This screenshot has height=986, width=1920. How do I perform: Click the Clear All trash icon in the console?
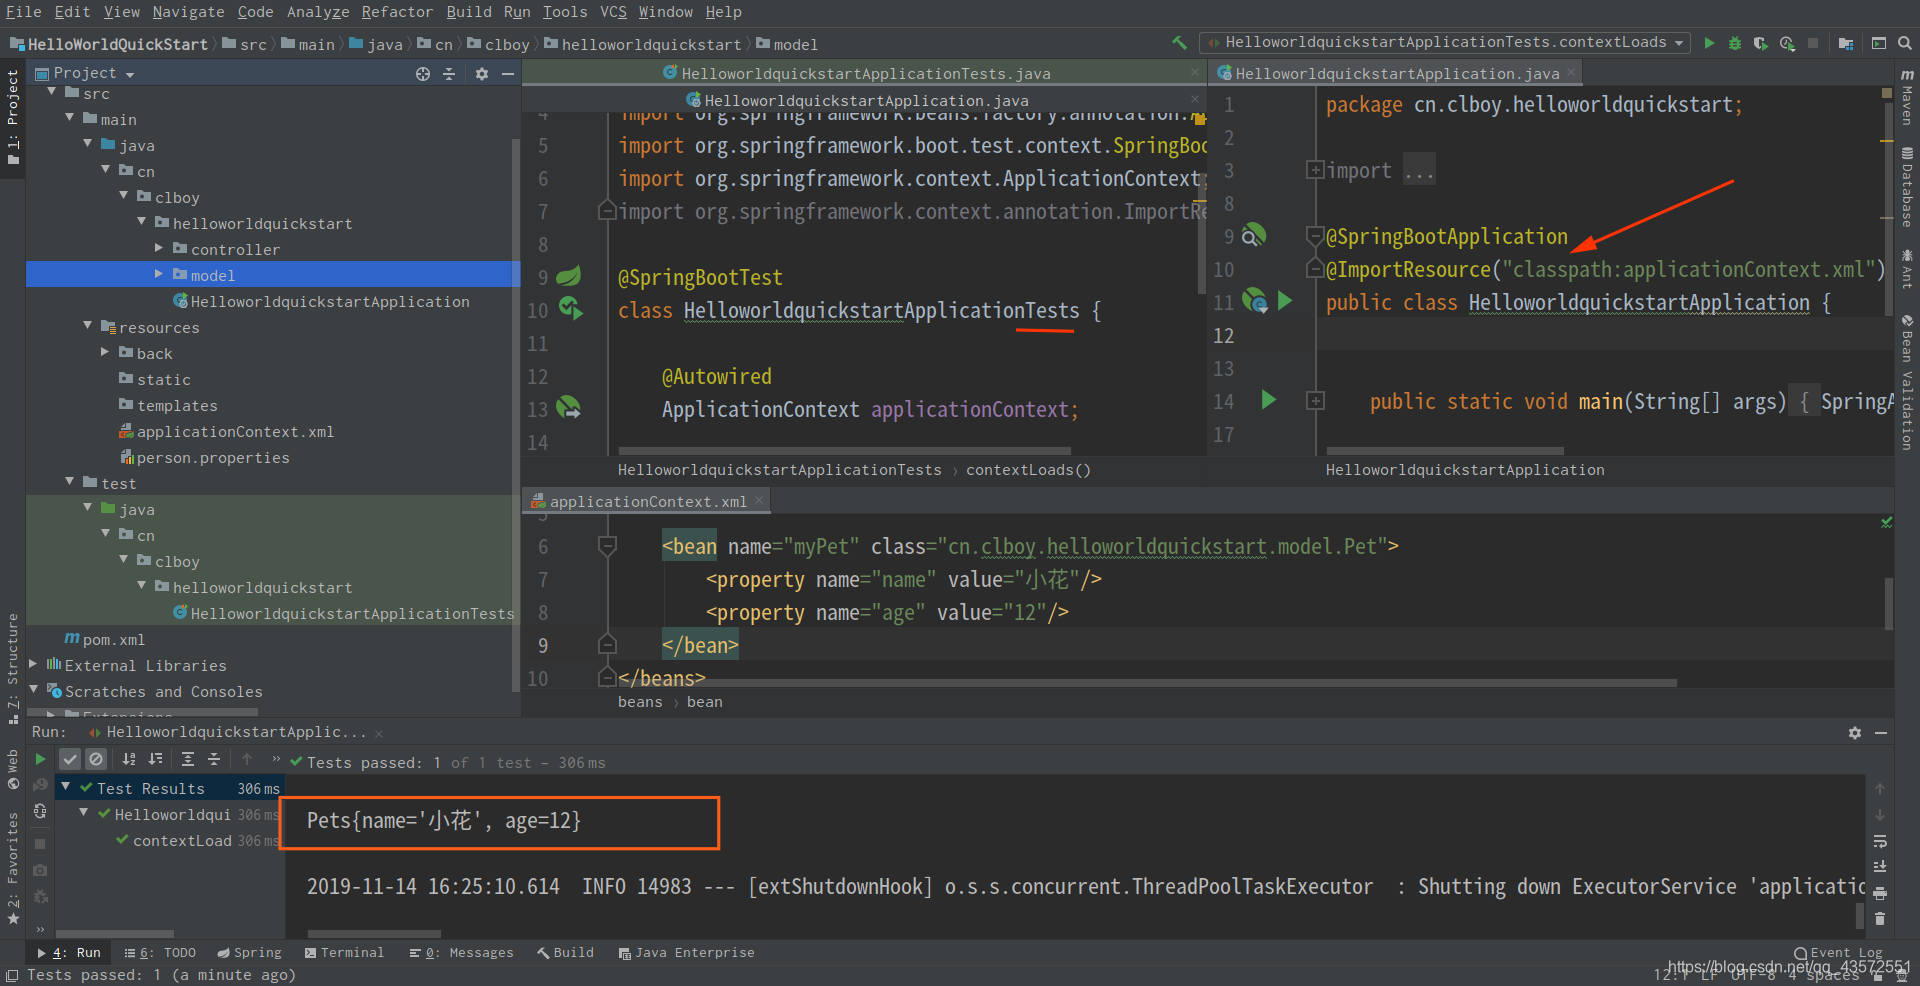click(1880, 918)
